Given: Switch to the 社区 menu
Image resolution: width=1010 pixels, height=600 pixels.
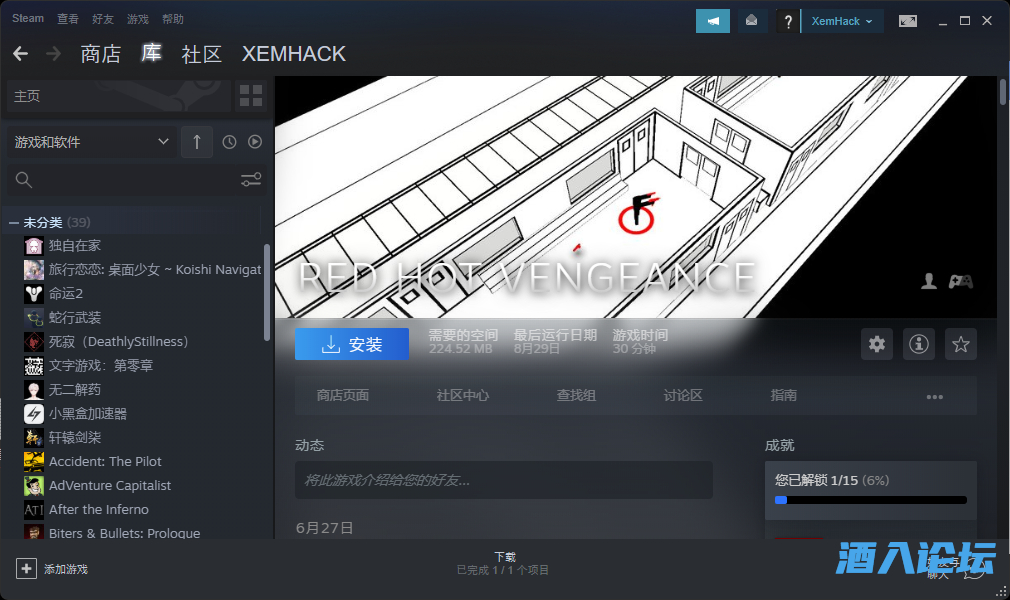Looking at the screenshot, I should point(201,54).
